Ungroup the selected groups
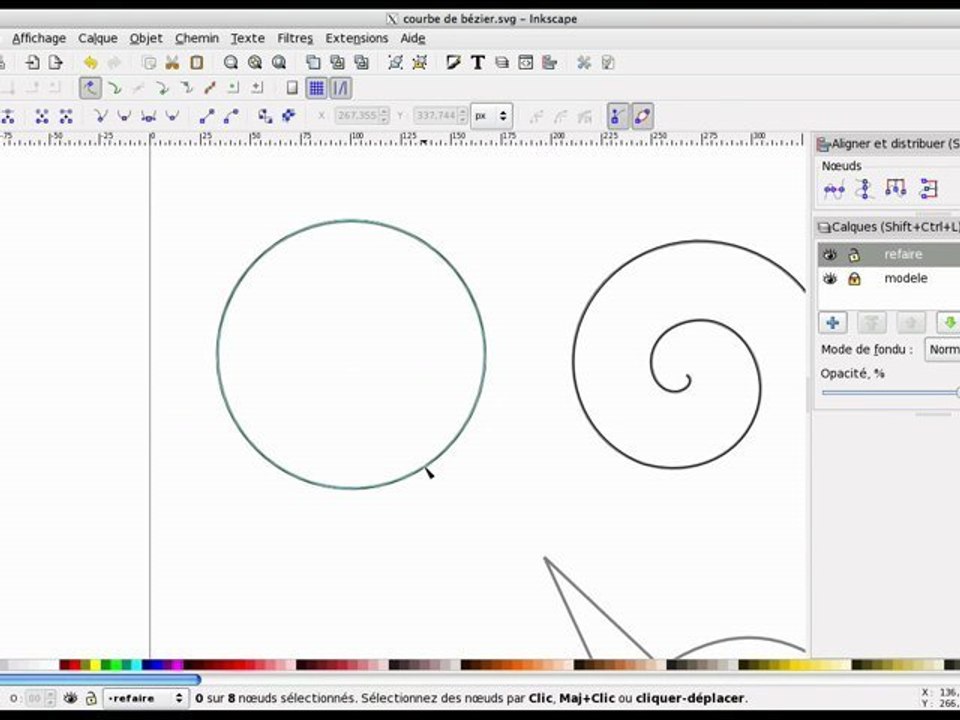Viewport: 960px width, 720px height. [x=419, y=62]
